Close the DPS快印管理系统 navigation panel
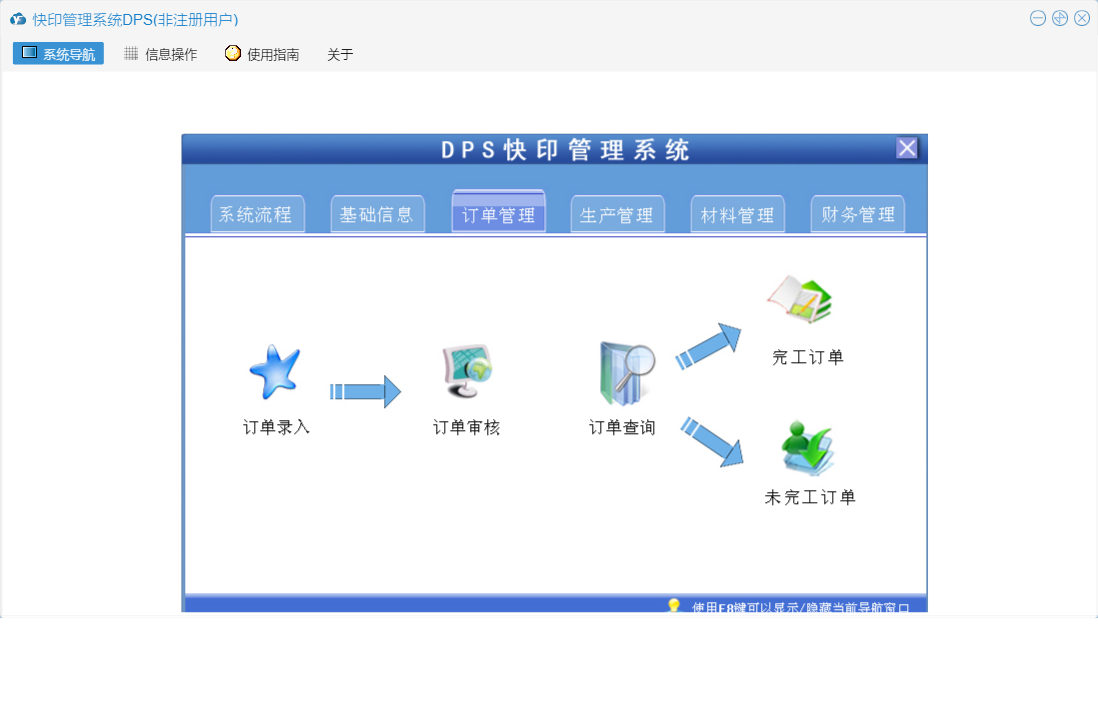Screen dimensions: 1098x719 click(907, 148)
